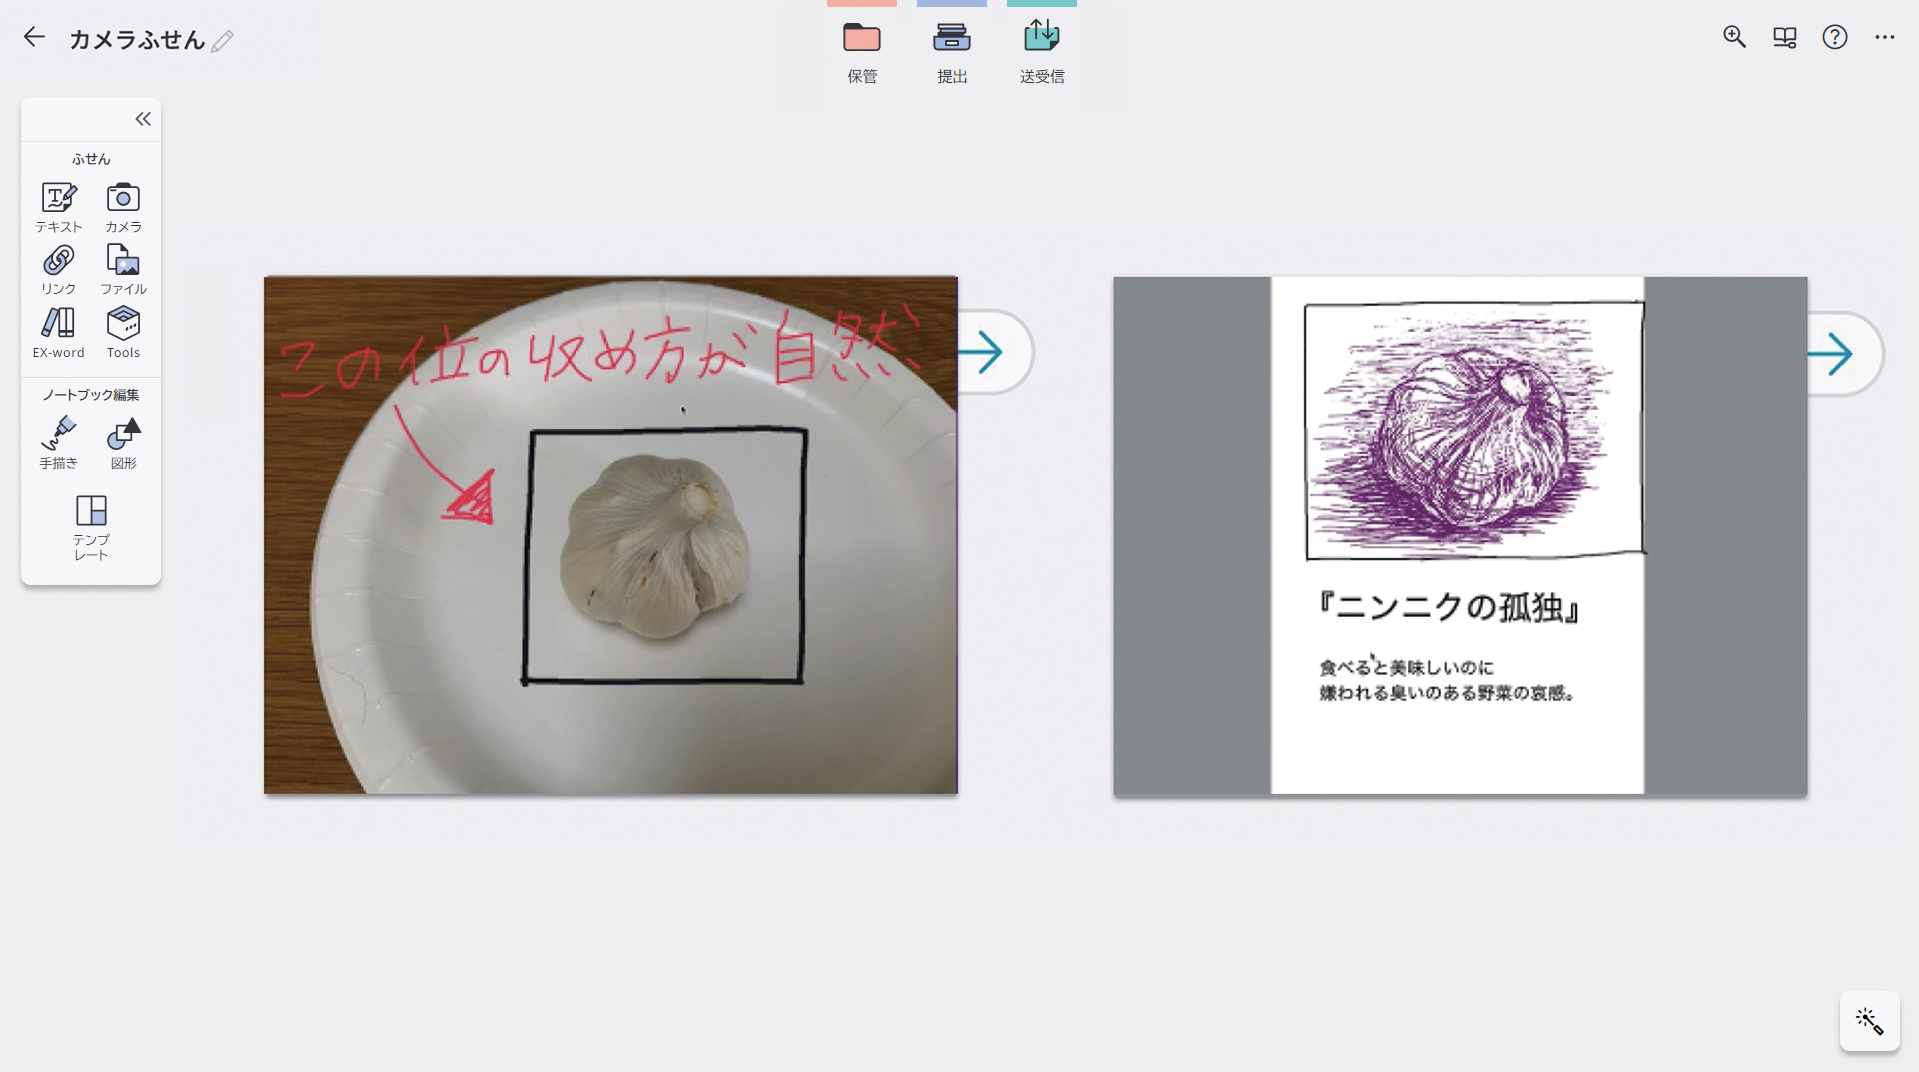Open the Tools box icon

123,332
